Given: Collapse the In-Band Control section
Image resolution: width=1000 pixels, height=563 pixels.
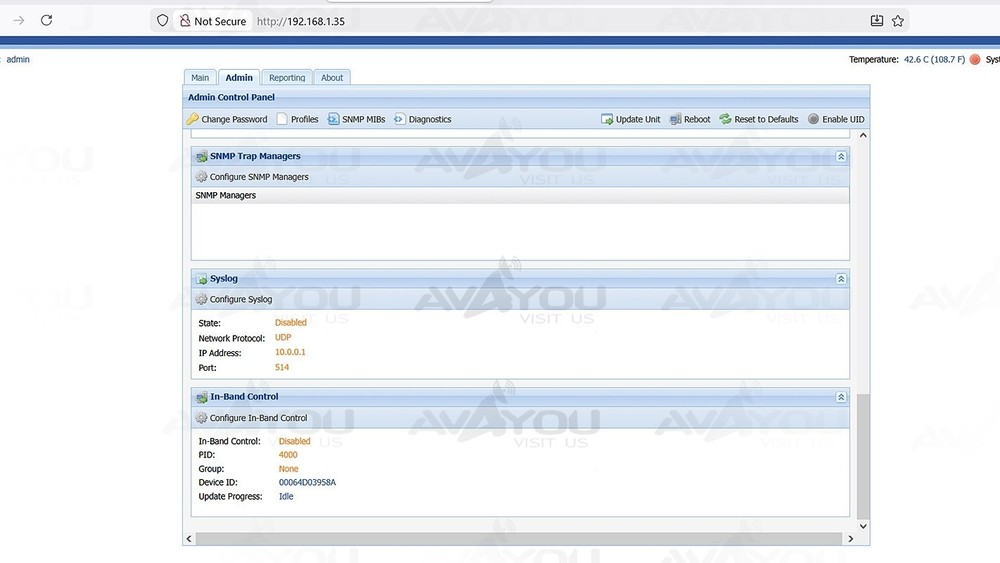Looking at the screenshot, I should 841,397.
